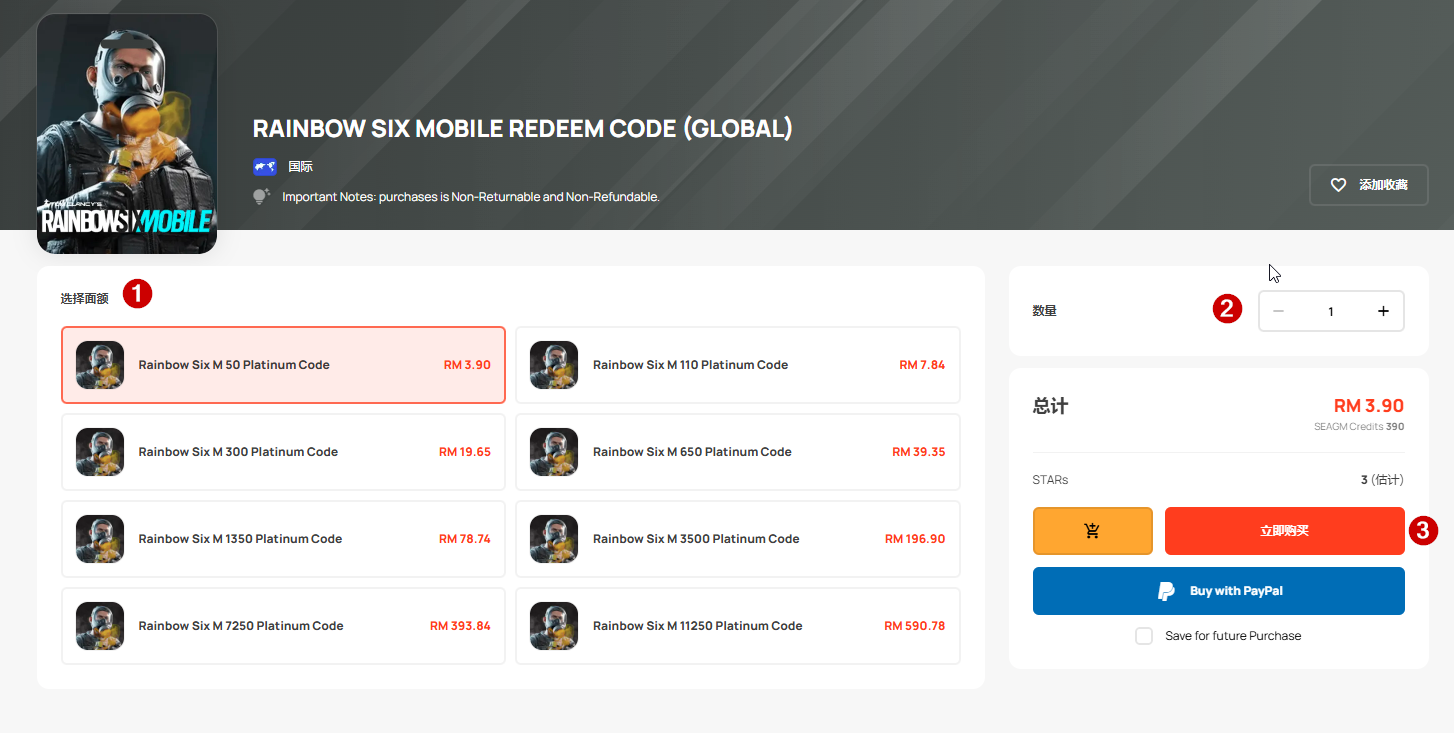Increase quantity with the plus button

tap(1383, 311)
